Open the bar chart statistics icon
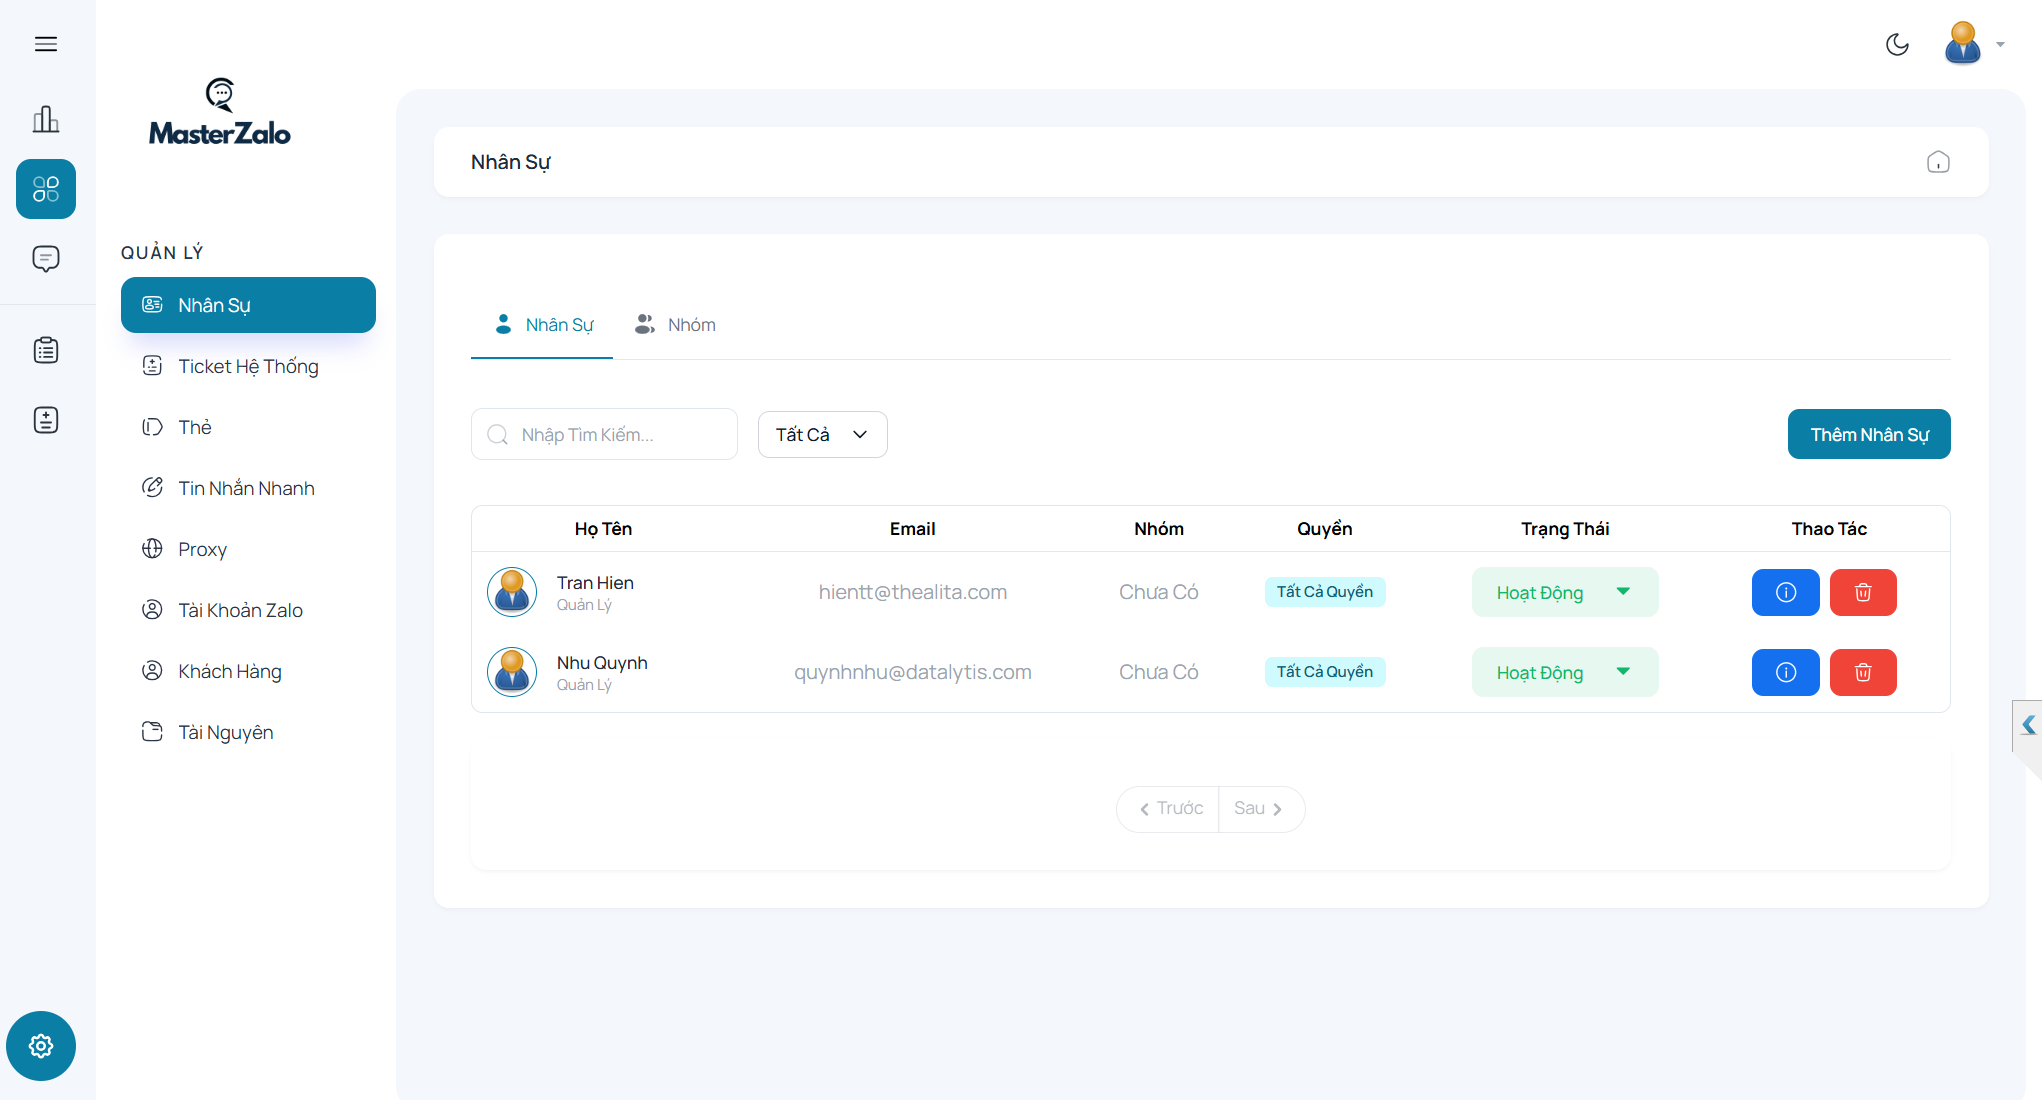 click(46, 119)
